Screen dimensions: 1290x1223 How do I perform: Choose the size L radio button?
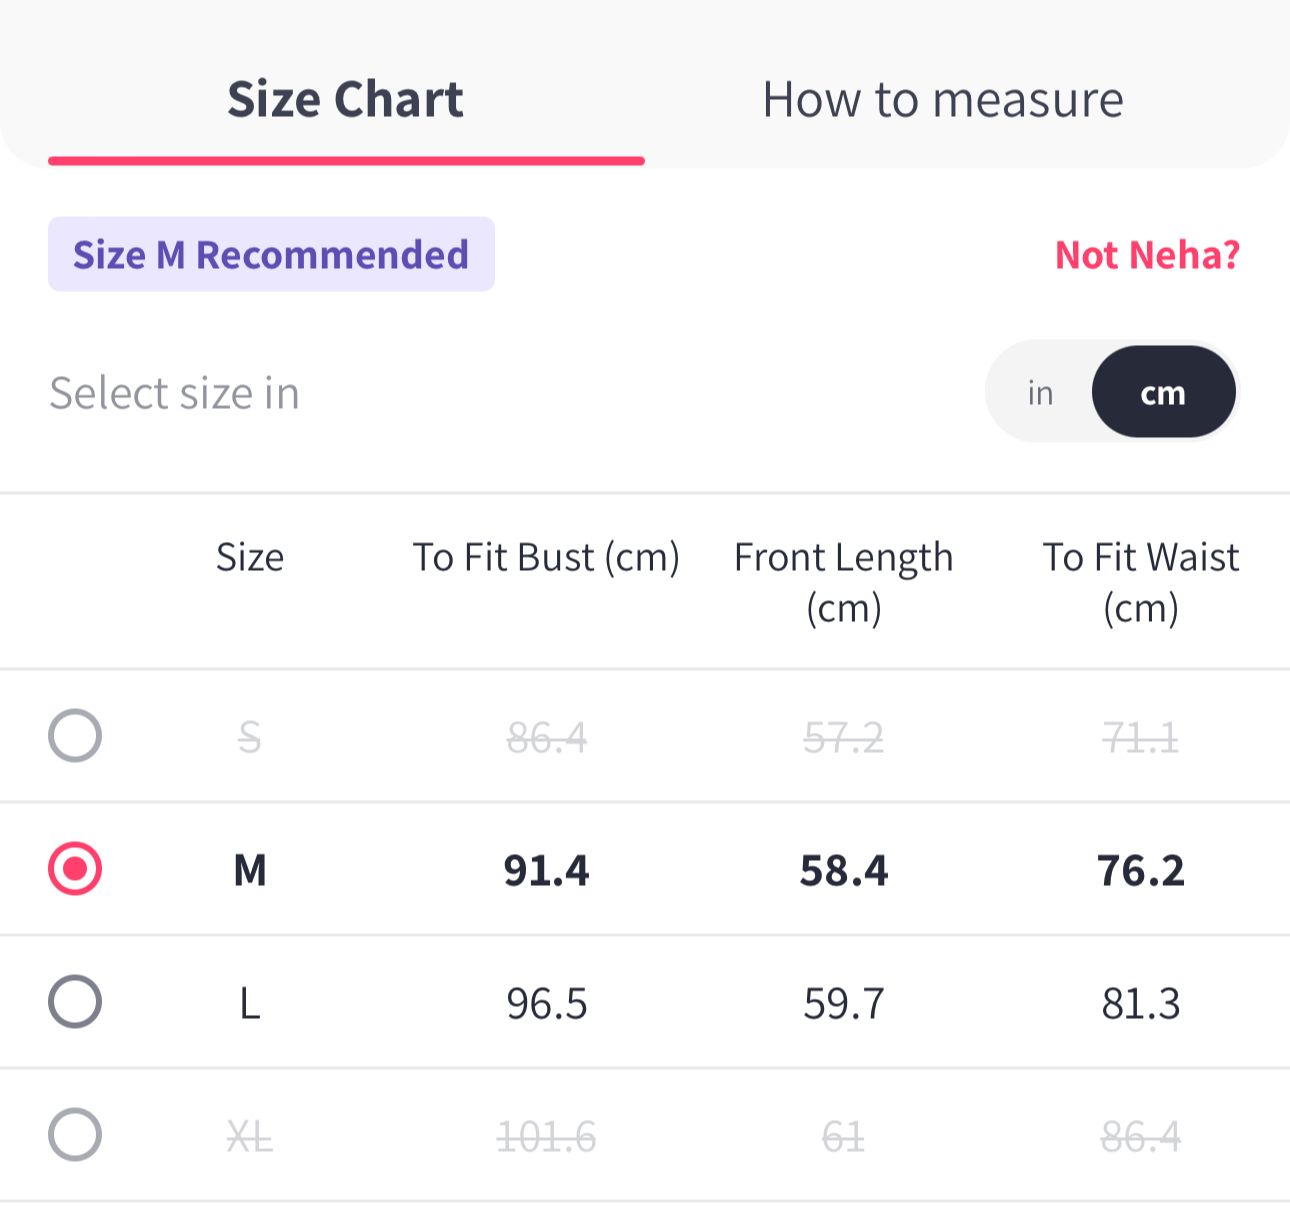[x=75, y=1001]
